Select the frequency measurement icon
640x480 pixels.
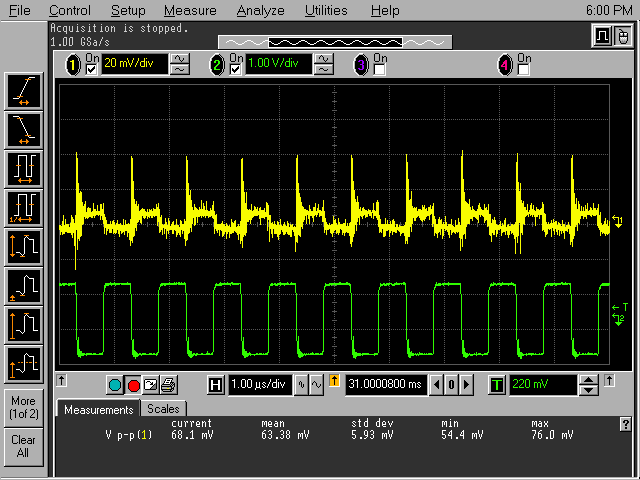(x=23, y=207)
